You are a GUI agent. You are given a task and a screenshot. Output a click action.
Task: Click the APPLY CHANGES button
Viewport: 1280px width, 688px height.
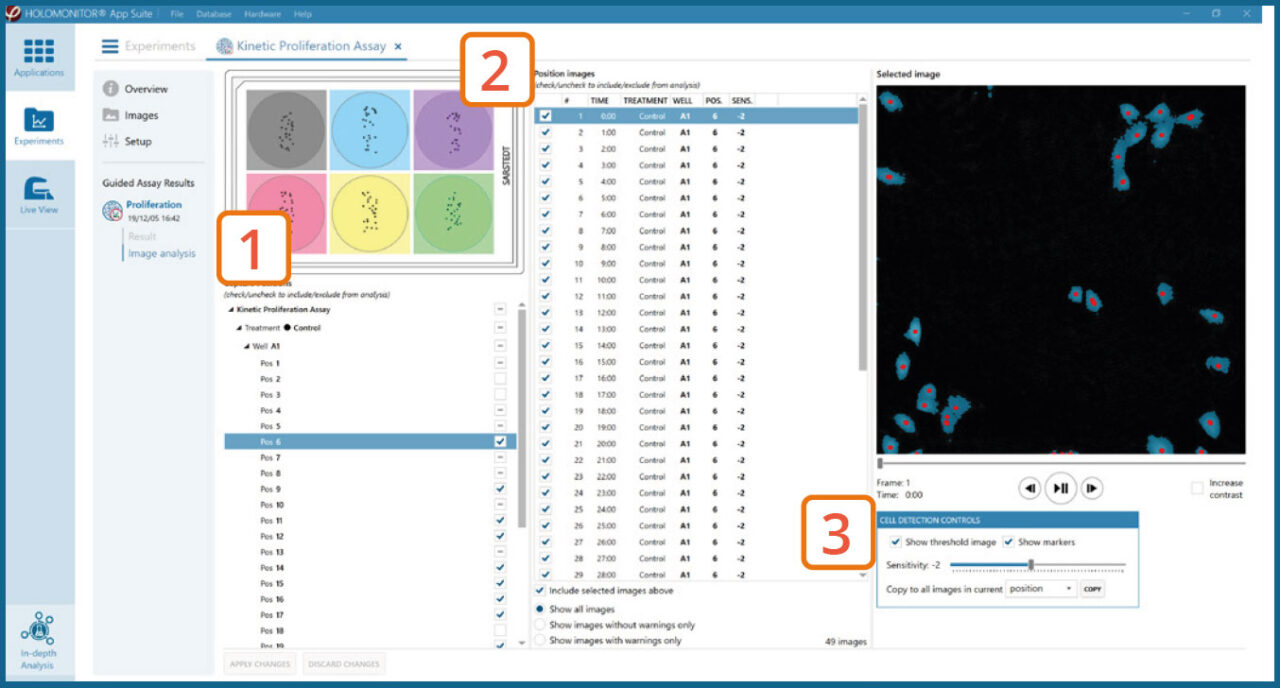click(258, 663)
